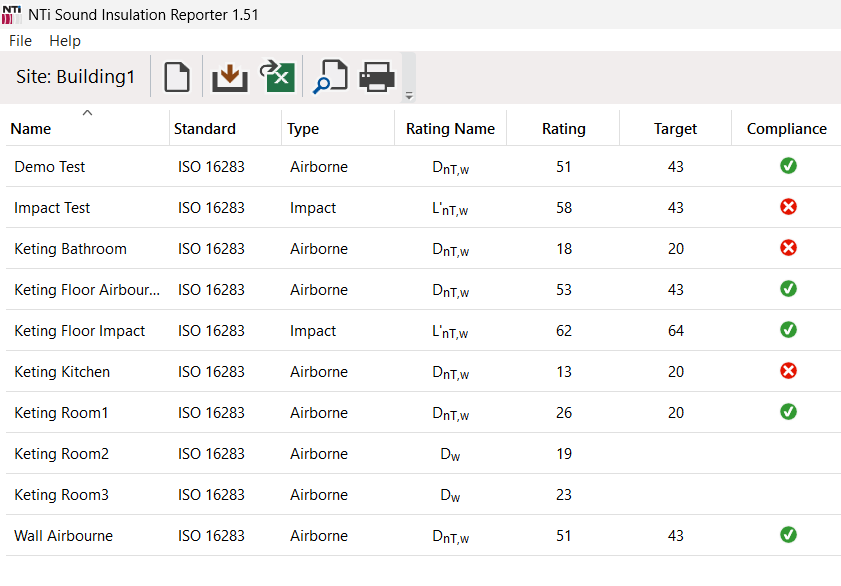Click the Import data tray icon
Viewport: 841px width, 586px height.
[x=229, y=77]
